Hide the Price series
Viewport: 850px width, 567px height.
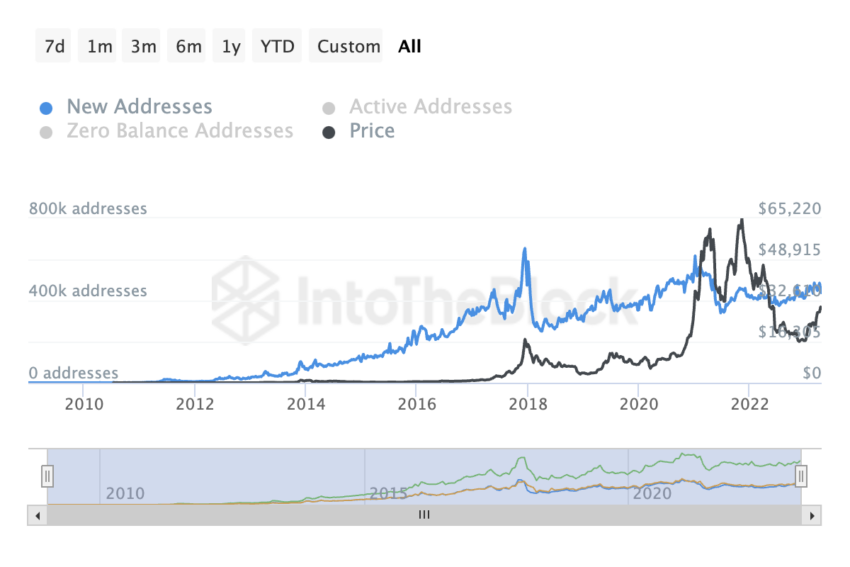coord(372,131)
